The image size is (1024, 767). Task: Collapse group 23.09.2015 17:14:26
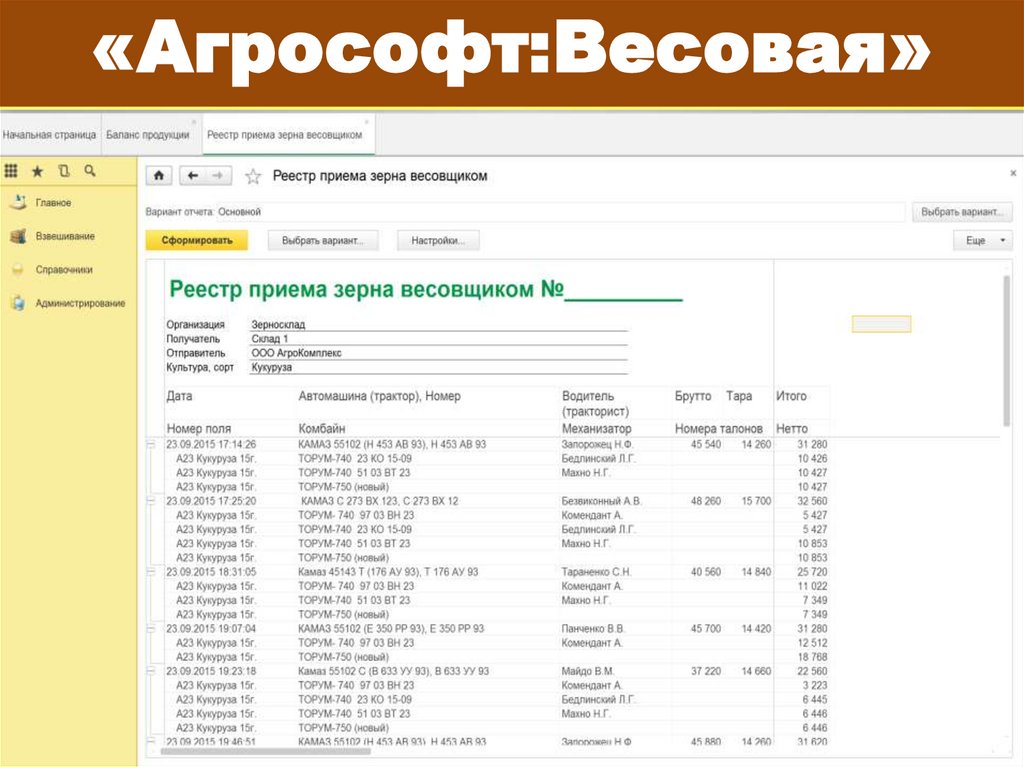point(151,444)
